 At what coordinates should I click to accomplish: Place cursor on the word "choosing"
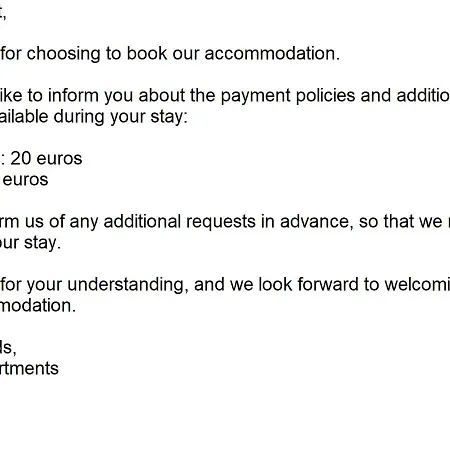coord(63,54)
